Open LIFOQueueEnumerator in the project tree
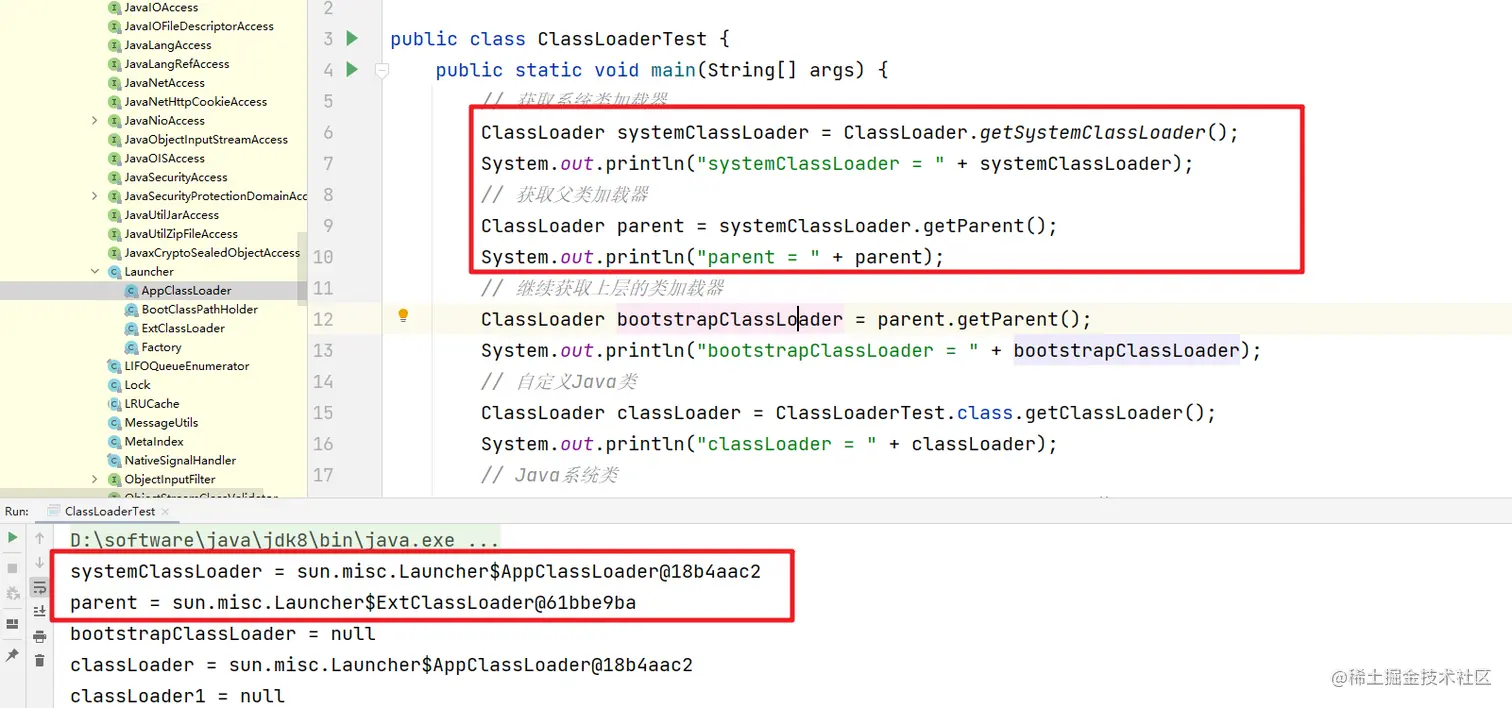Image resolution: width=1512 pixels, height=708 pixels. pyautogui.click(x=187, y=366)
